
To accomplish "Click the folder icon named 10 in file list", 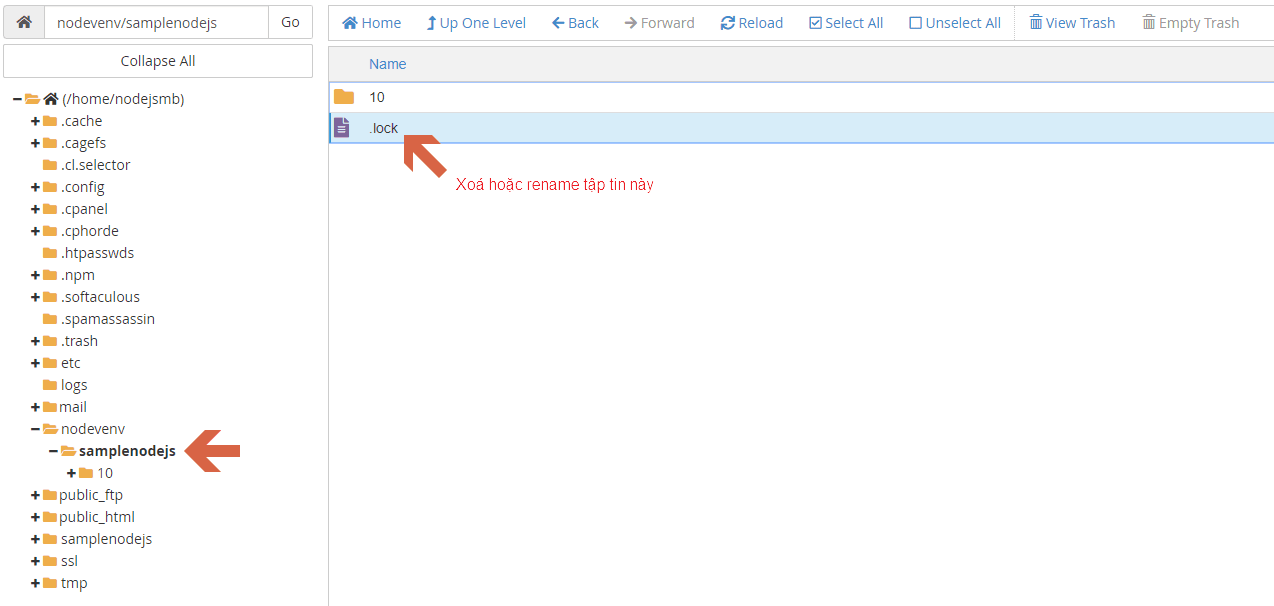I will point(344,97).
